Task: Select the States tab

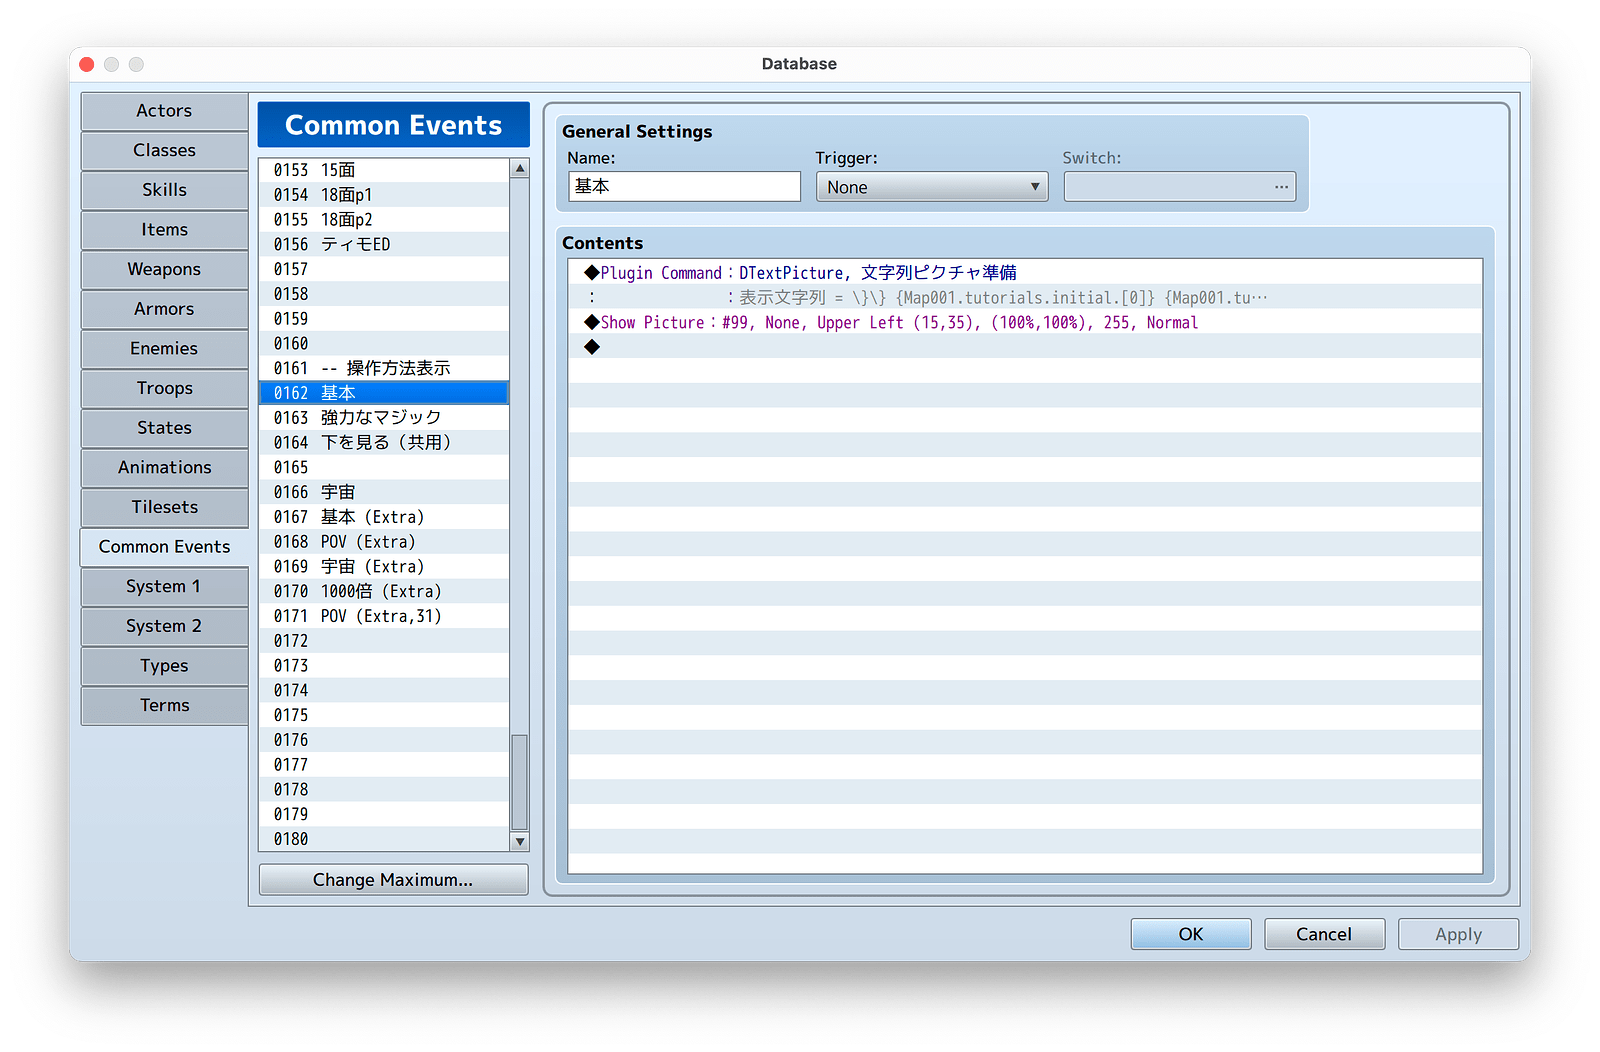Action: point(164,428)
